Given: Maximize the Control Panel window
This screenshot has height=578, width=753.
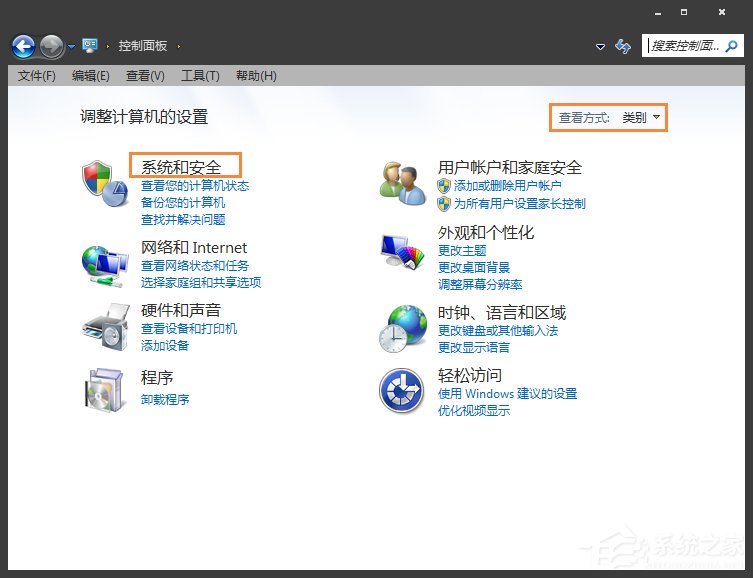Looking at the screenshot, I should pos(684,12).
